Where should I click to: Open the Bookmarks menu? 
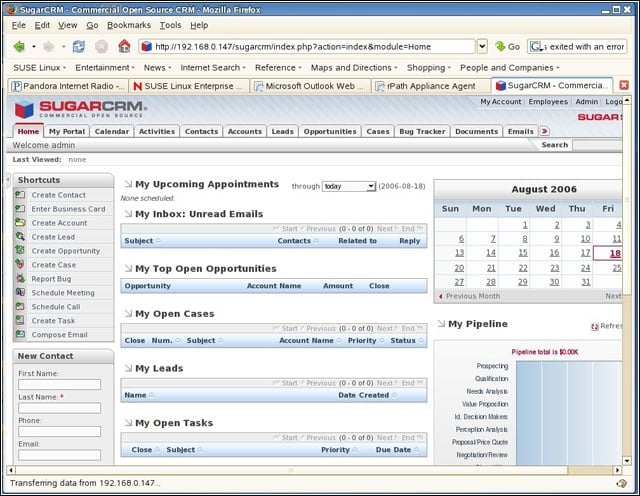129,25
